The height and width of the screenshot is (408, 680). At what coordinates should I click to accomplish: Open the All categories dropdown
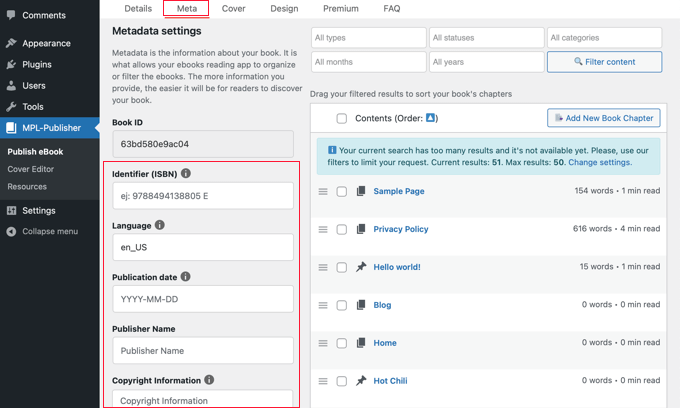(604, 38)
